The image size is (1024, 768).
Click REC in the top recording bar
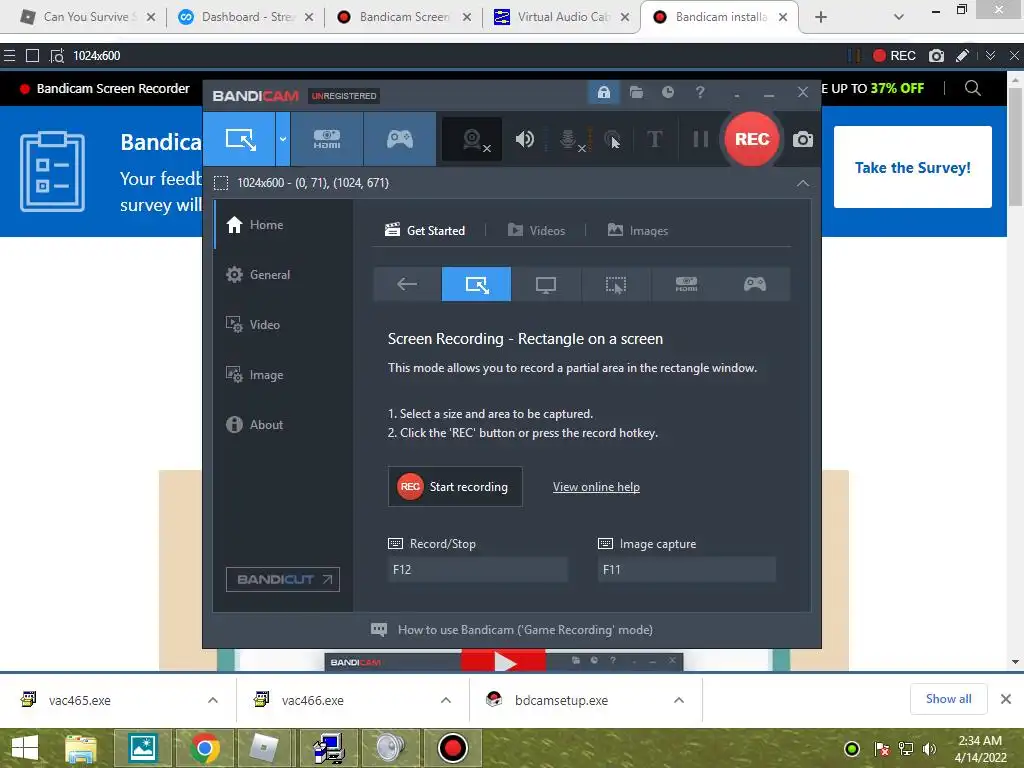point(894,56)
